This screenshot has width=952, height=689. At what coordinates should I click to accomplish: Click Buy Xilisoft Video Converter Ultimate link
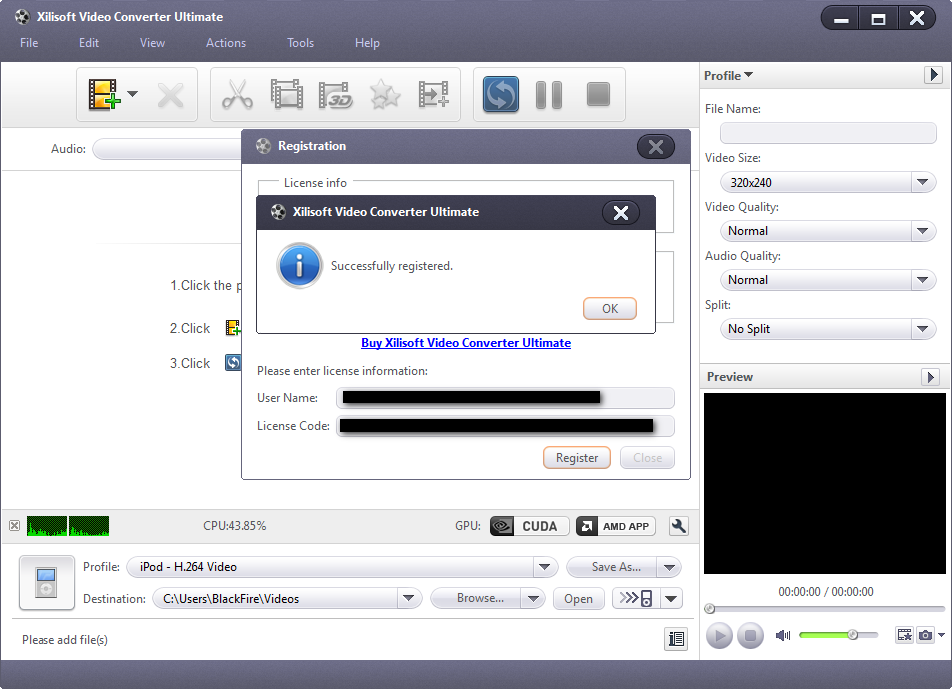[466, 343]
